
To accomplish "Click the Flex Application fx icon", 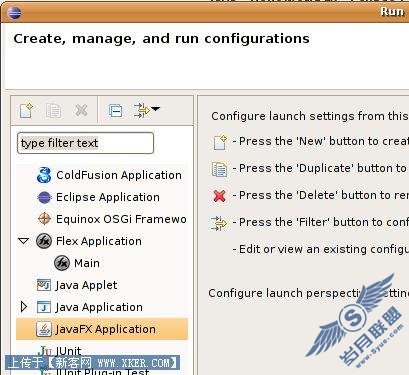I will 44,241.
